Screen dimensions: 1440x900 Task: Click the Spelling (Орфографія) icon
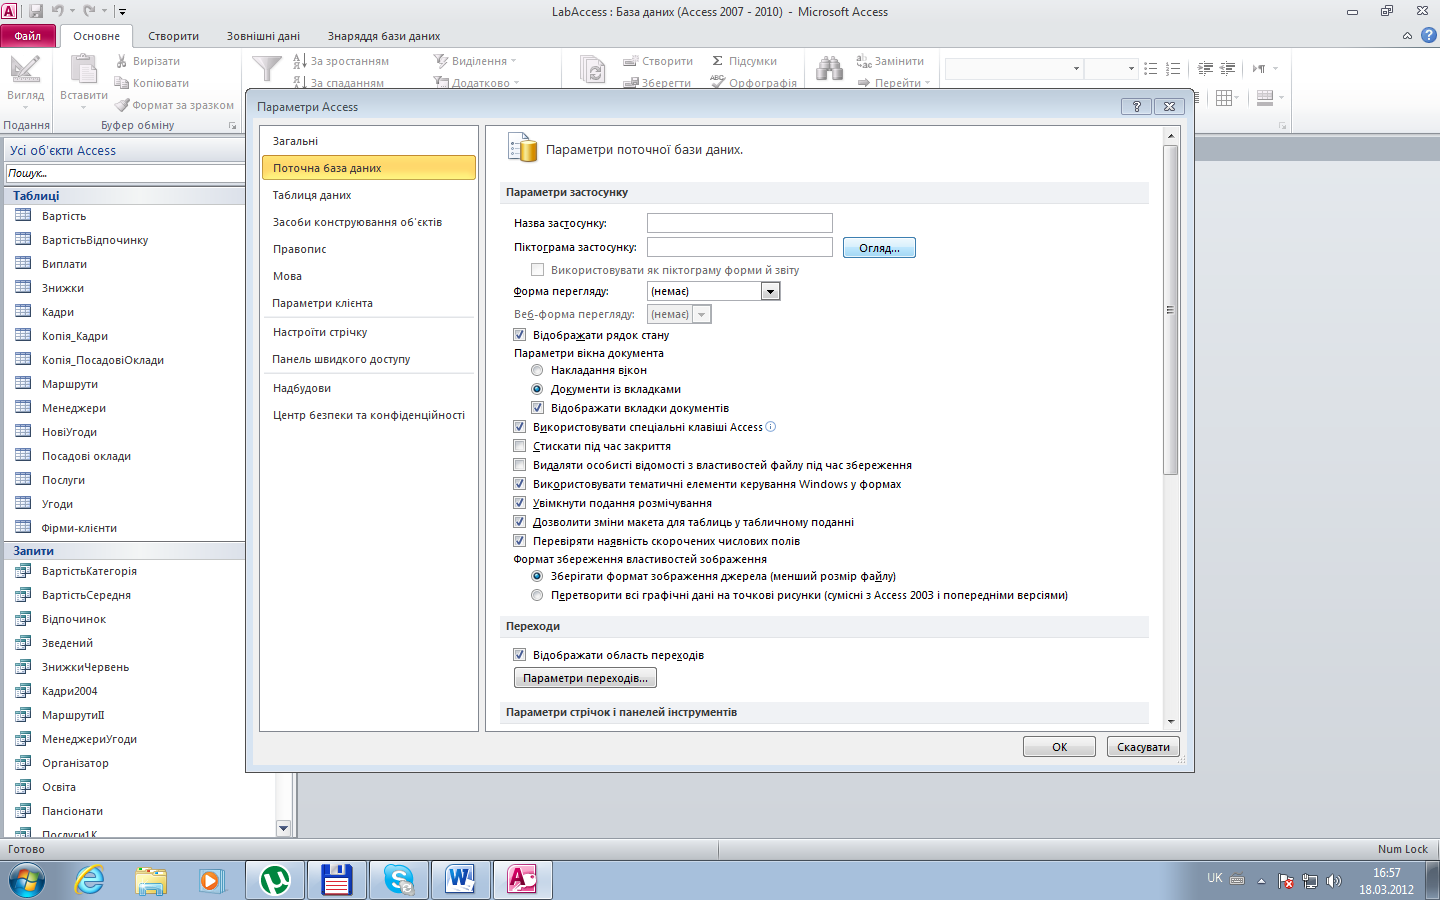point(717,82)
